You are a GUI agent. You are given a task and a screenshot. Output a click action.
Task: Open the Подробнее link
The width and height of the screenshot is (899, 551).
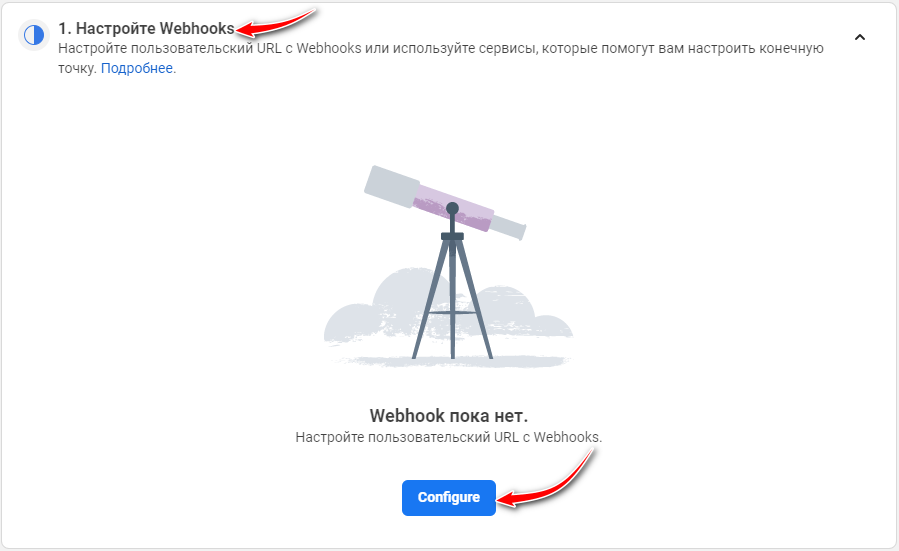point(137,68)
